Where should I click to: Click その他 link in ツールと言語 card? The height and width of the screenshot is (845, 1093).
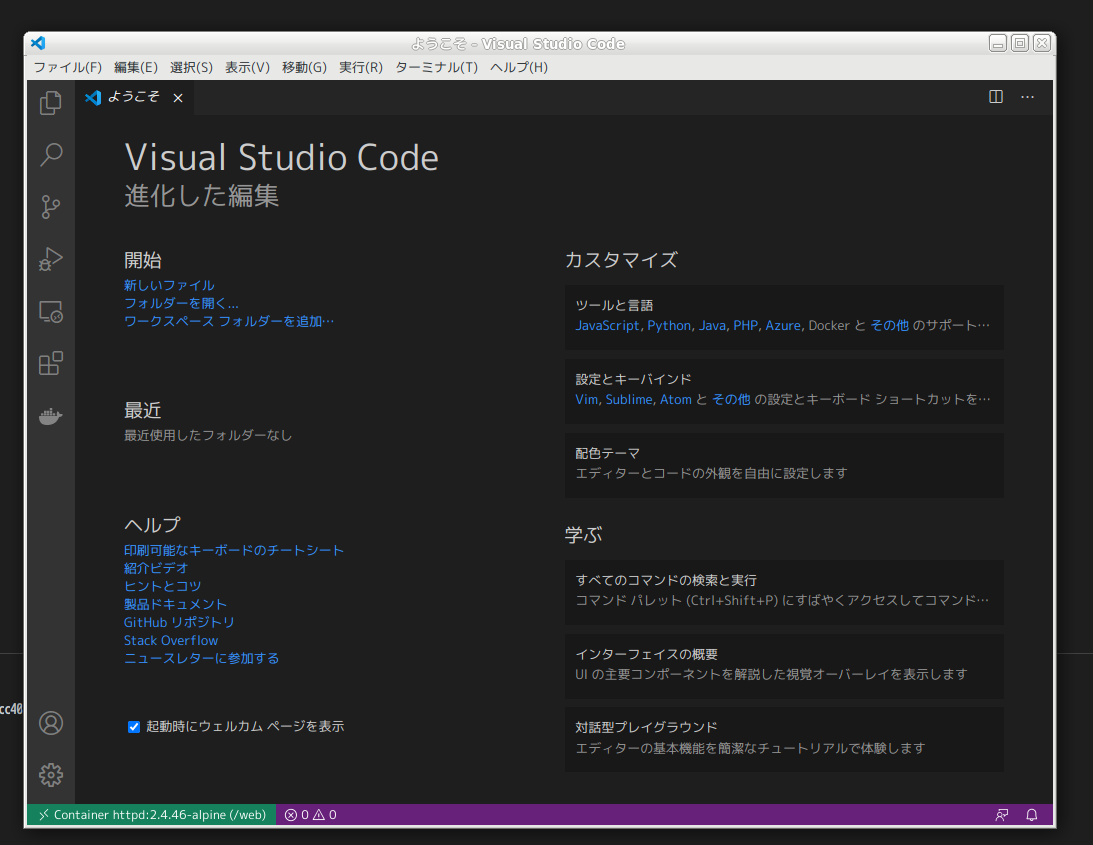(889, 326)
